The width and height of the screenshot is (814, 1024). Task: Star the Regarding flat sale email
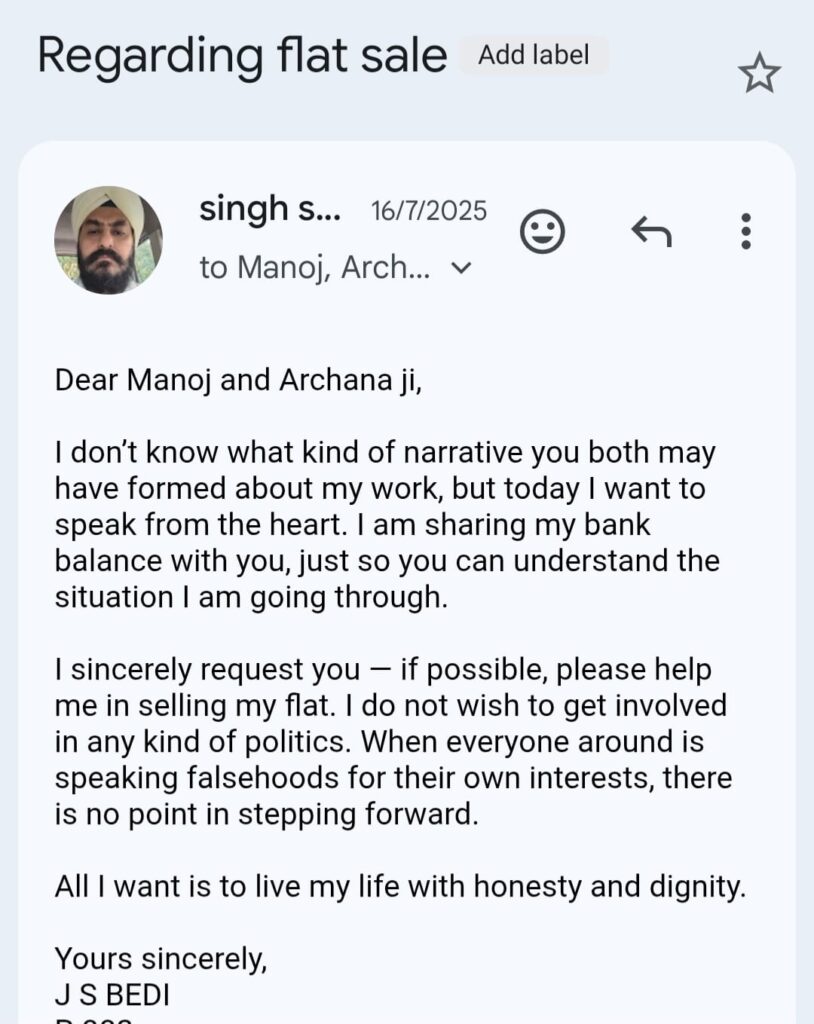click(759, 74)
